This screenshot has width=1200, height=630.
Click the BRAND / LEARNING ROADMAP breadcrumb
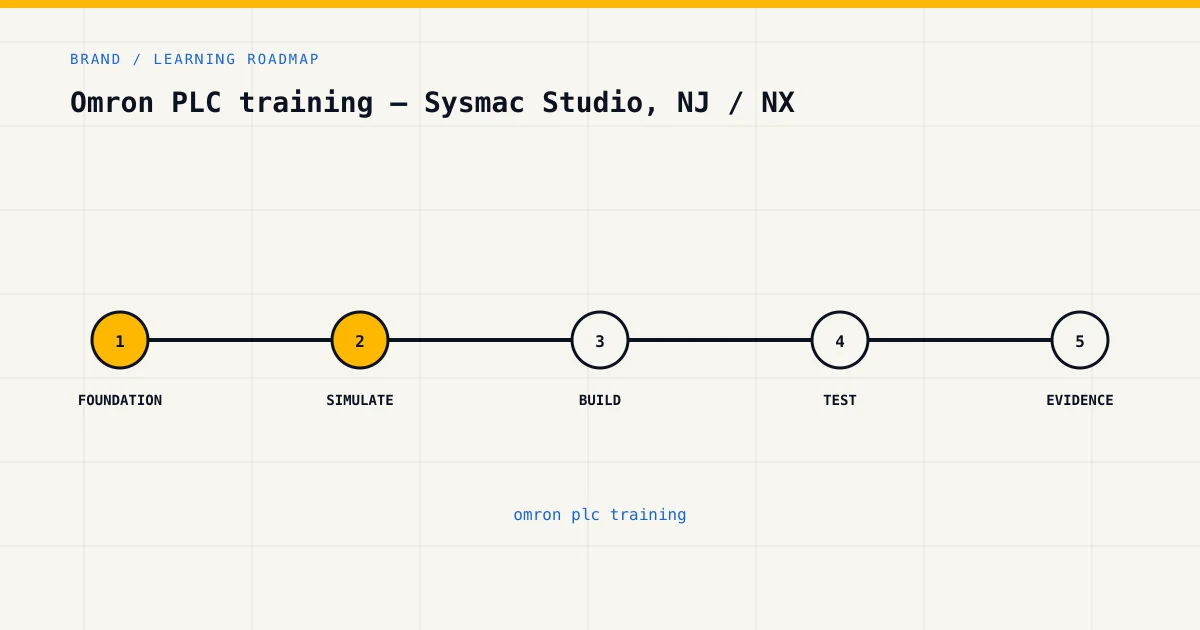195,59
